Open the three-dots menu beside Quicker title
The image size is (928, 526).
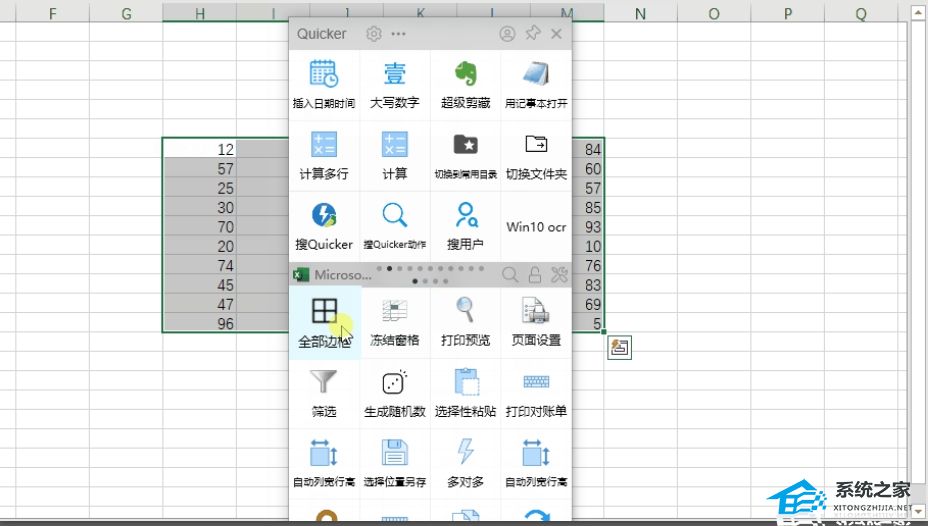398,34
